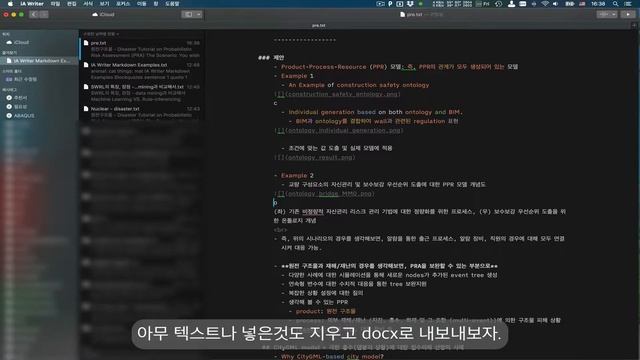
Task: Open the Dropbox menu bar icon
Action: click(x=410, y=4)
